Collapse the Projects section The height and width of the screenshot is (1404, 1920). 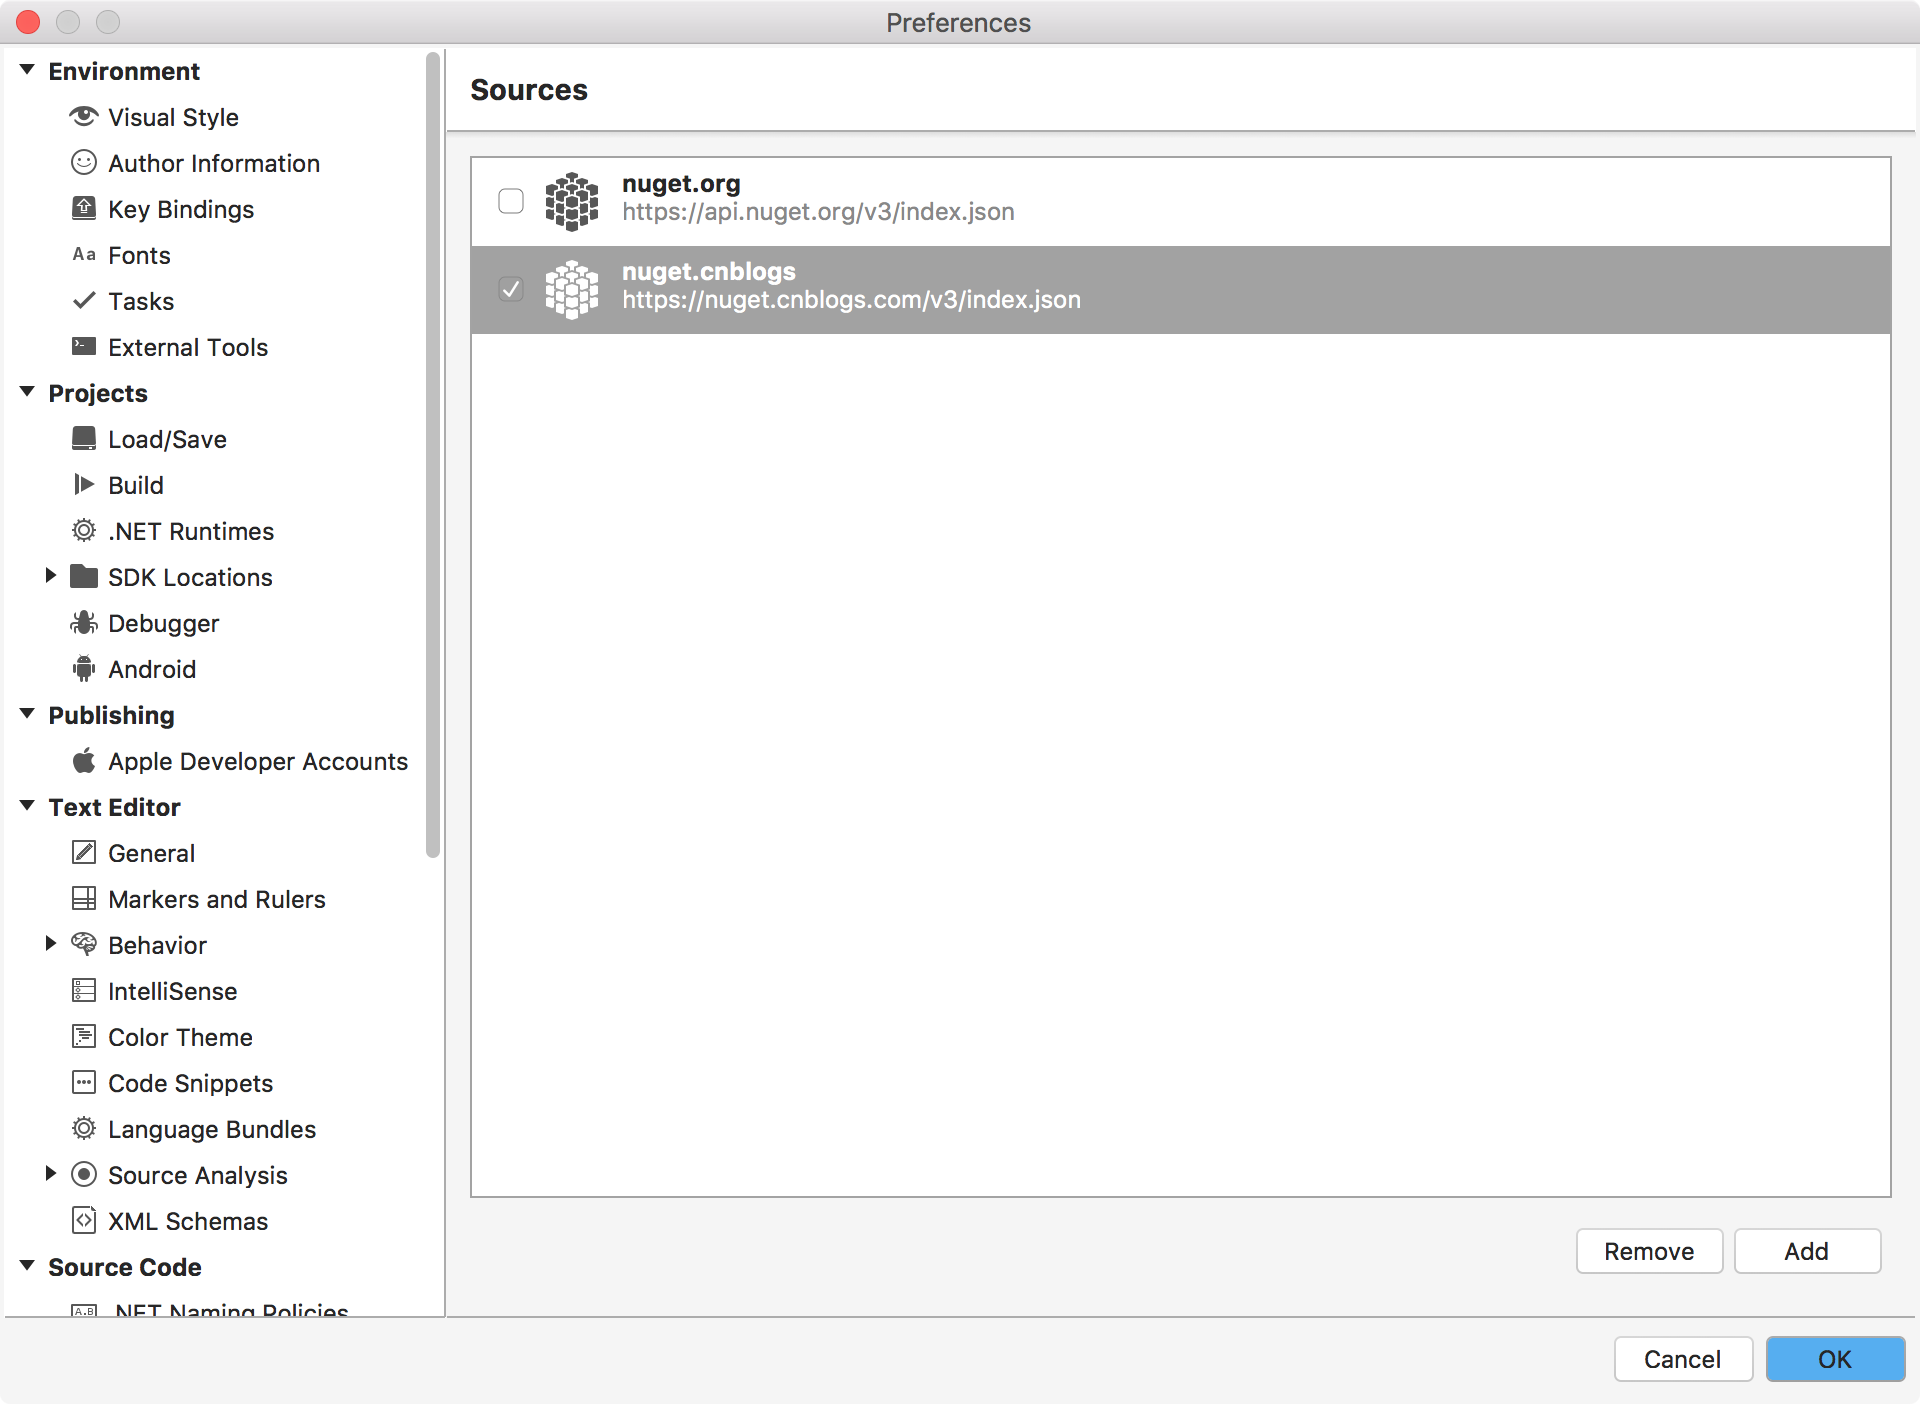click(27, 392)
